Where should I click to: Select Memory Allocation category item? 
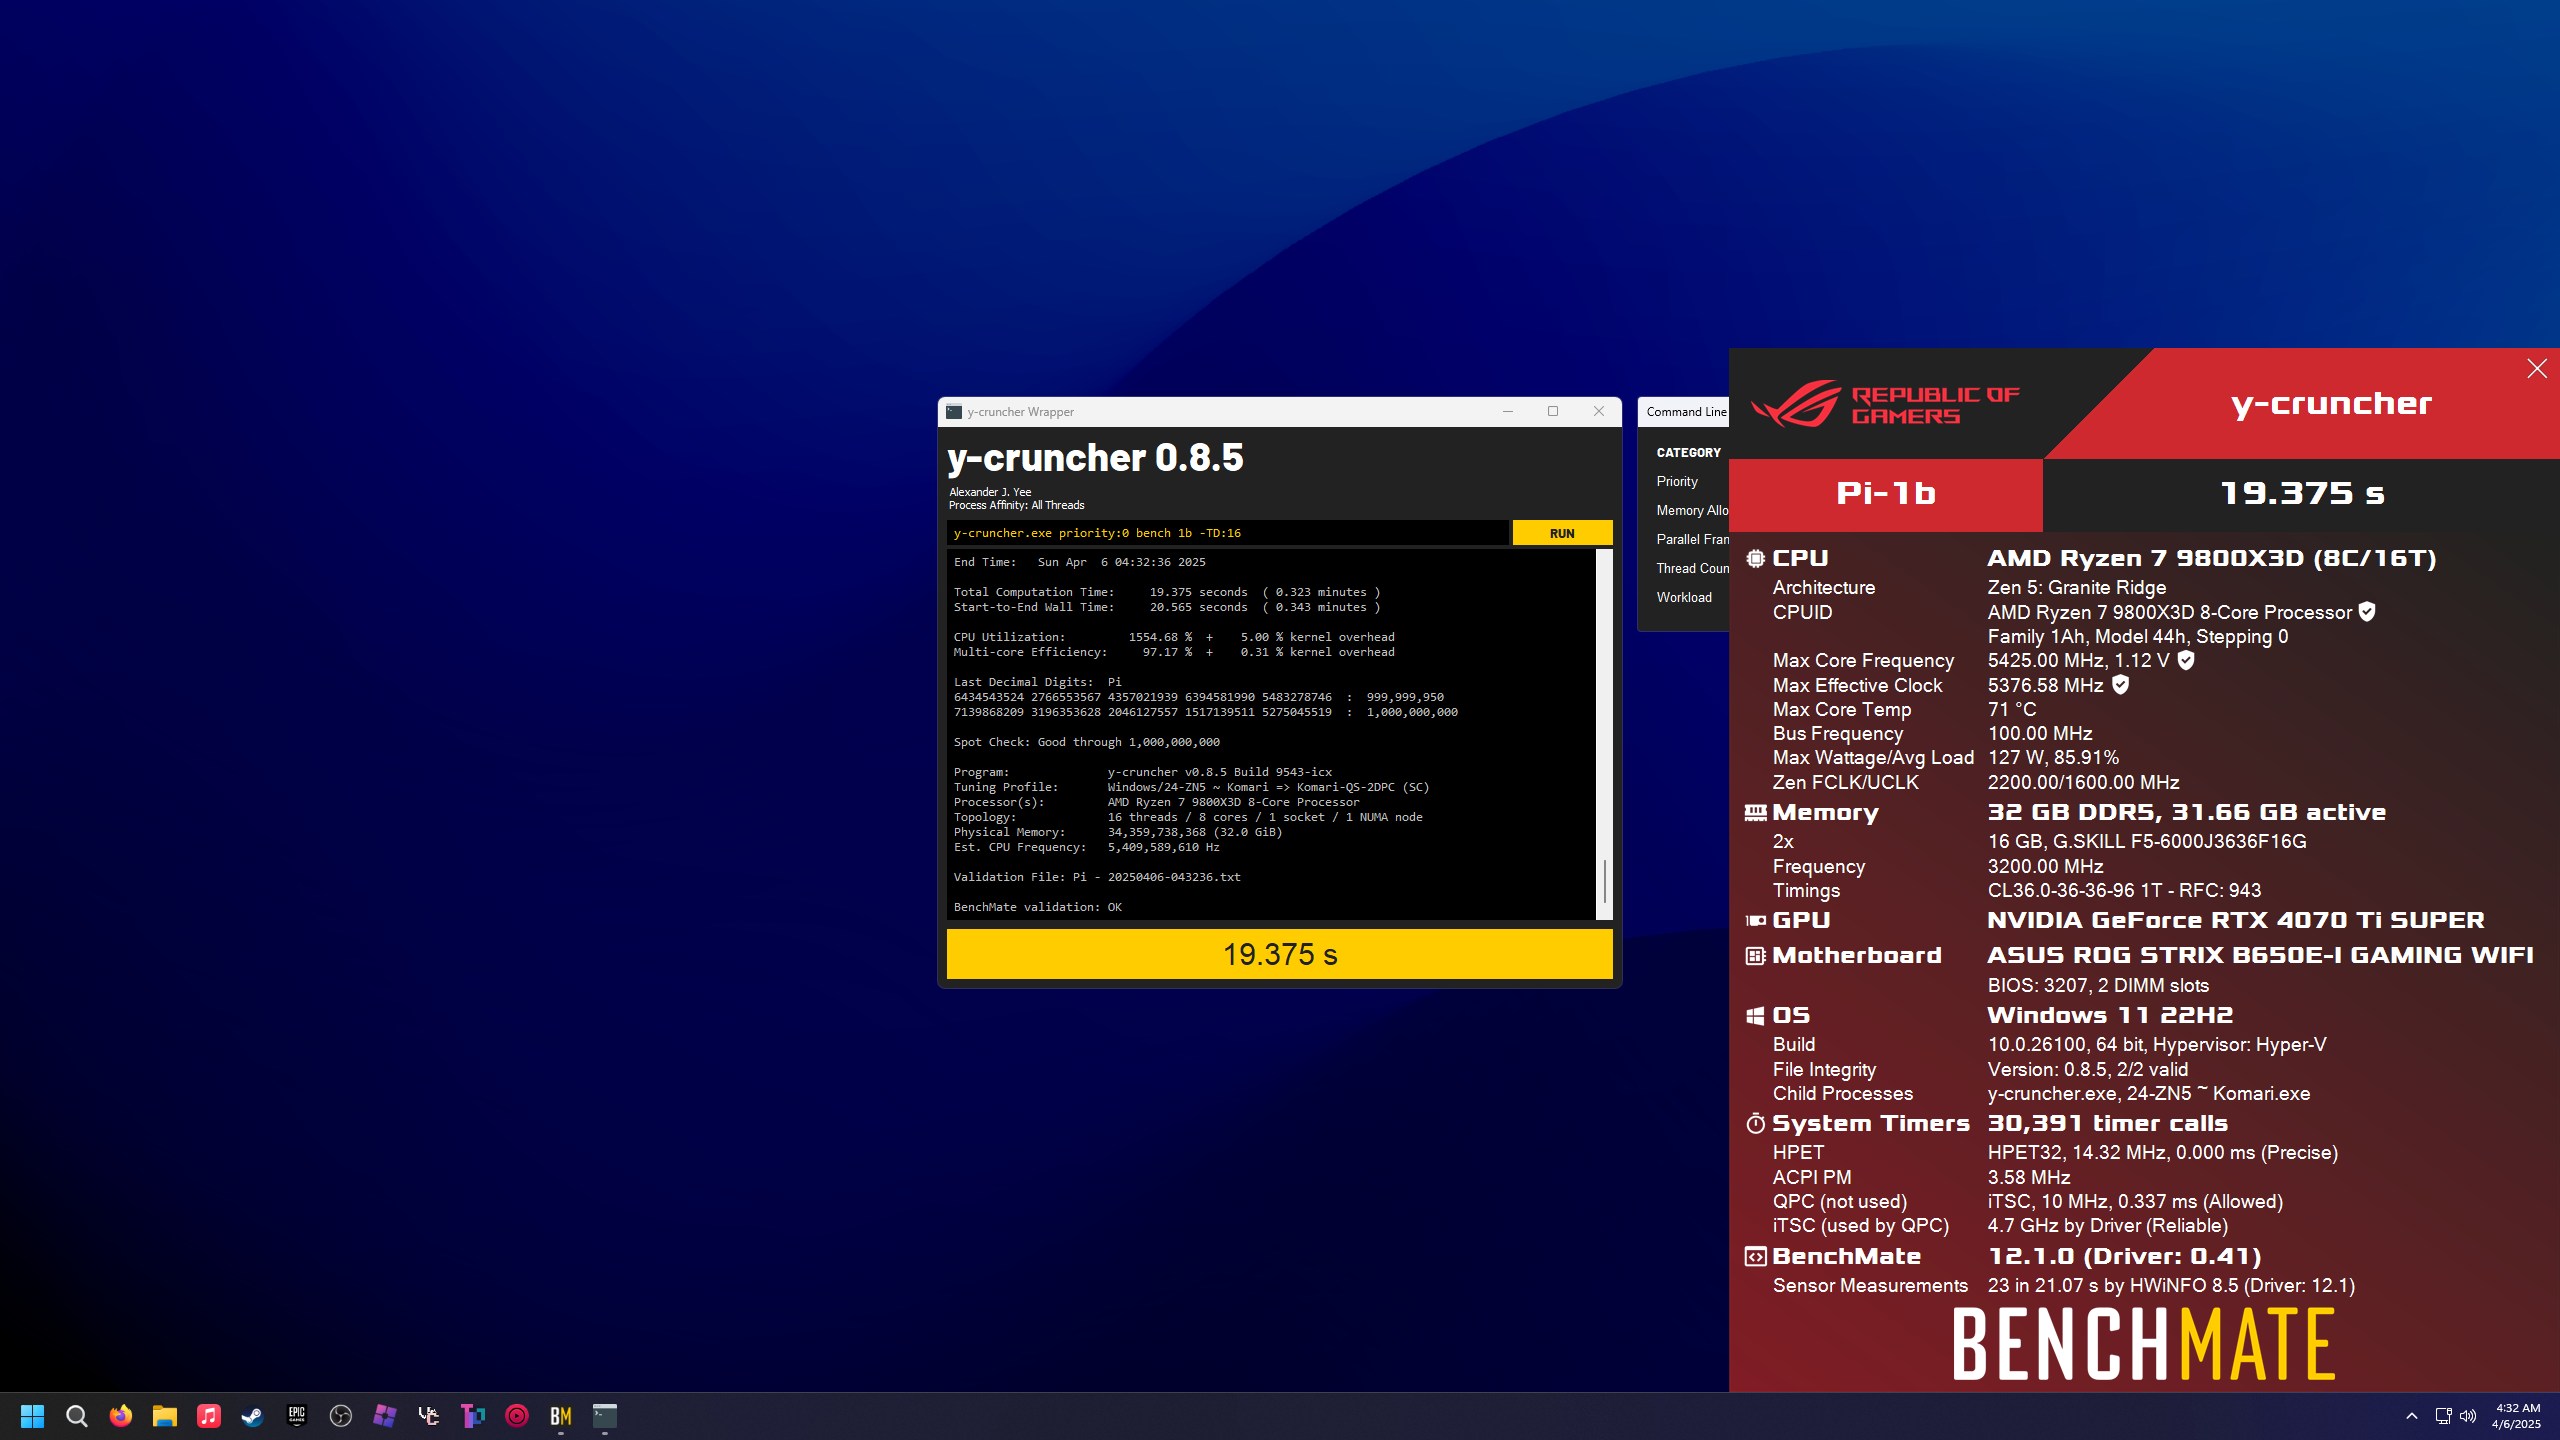[1692, 510]
